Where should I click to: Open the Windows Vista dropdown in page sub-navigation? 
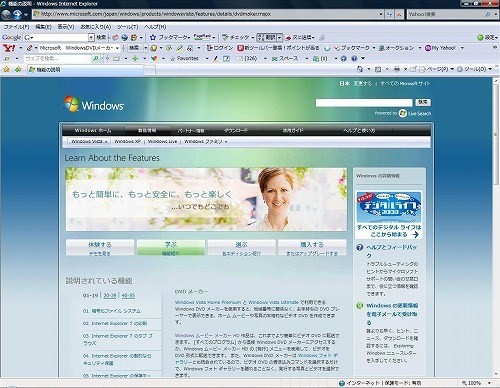[x=89, y=142]
